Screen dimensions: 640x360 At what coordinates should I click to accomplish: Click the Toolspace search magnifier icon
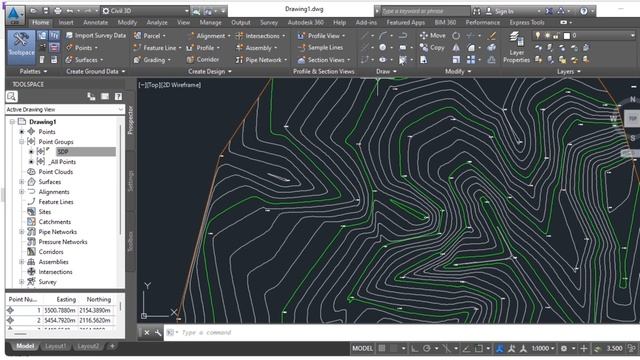coord(11,96)
